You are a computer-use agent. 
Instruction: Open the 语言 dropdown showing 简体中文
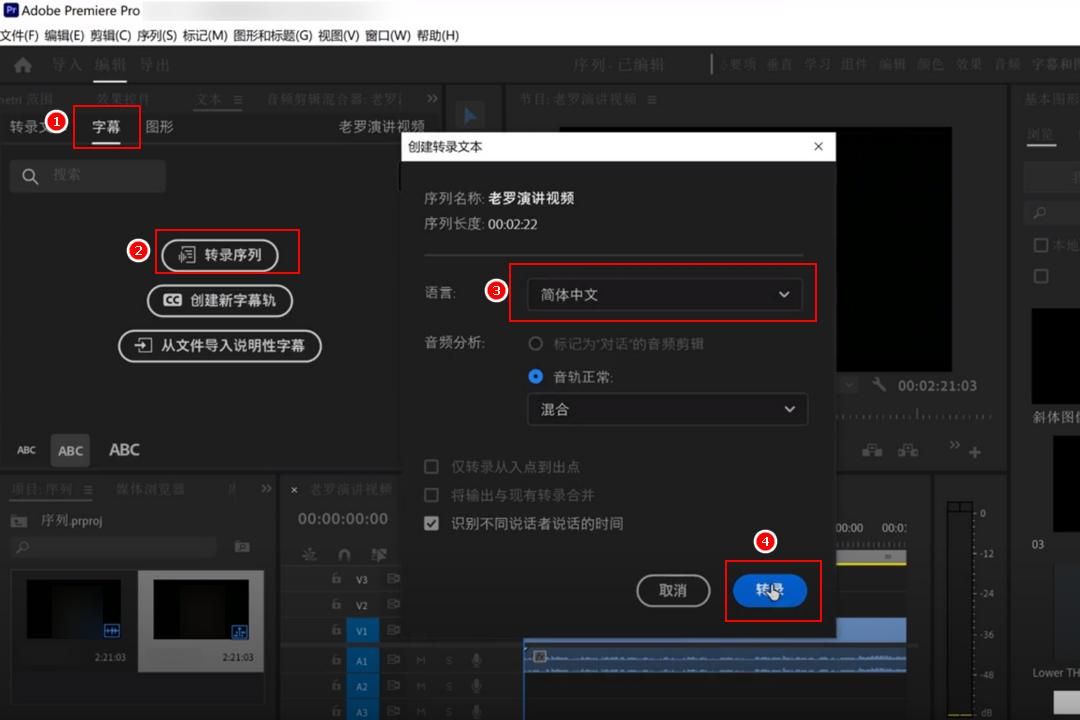(x=665, y=293)
